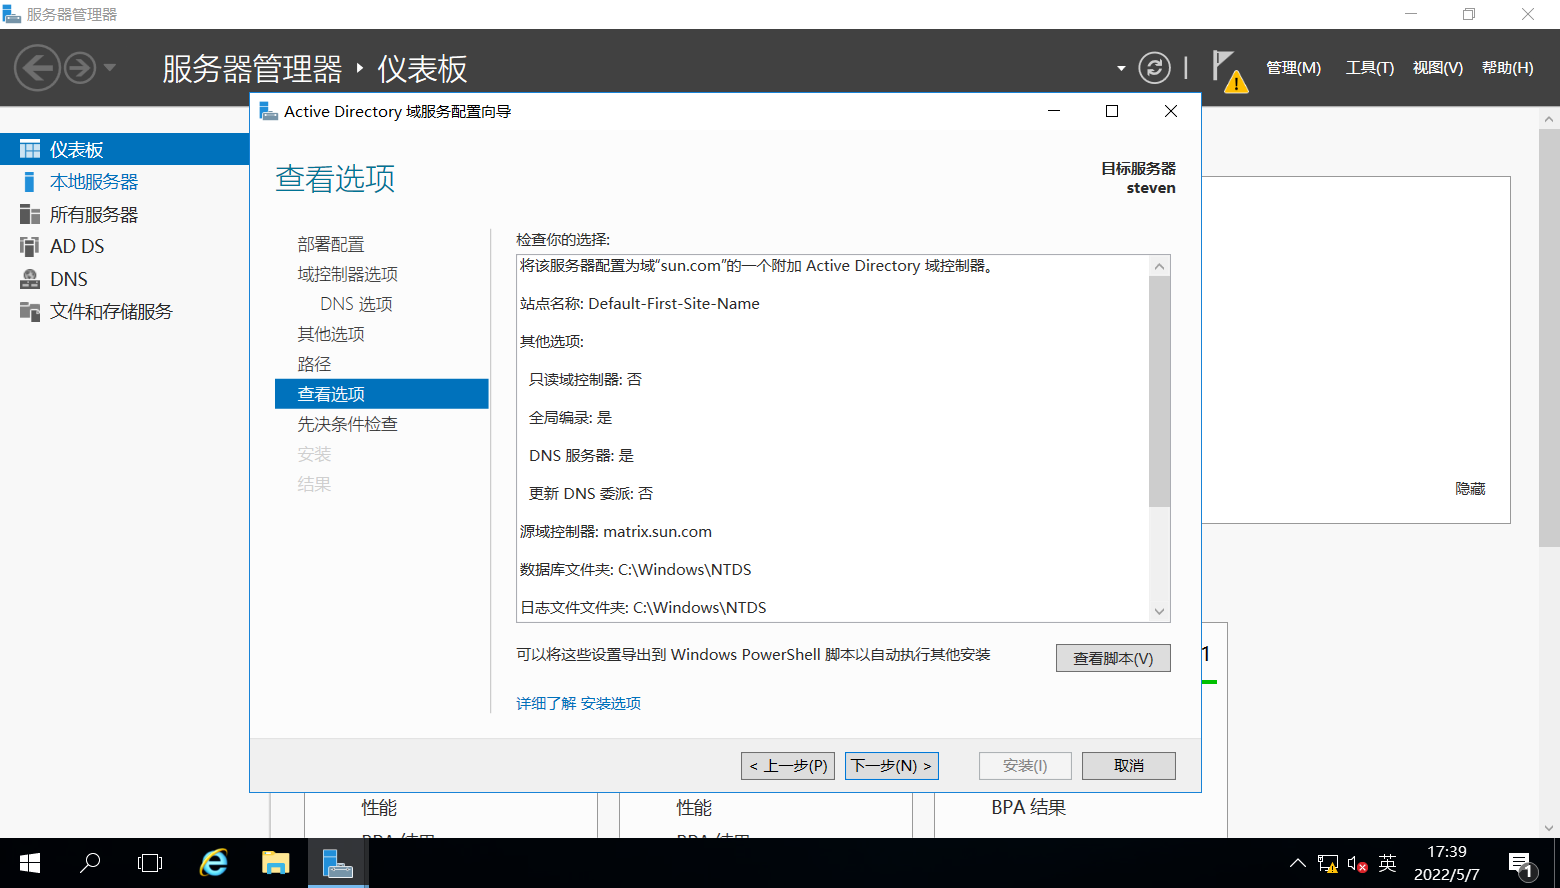The height and width of the screenshot is (888, 1560).
Task: Click the line DNS 服务器: 是
Action: pyautogui.click(x=582, y=456)
